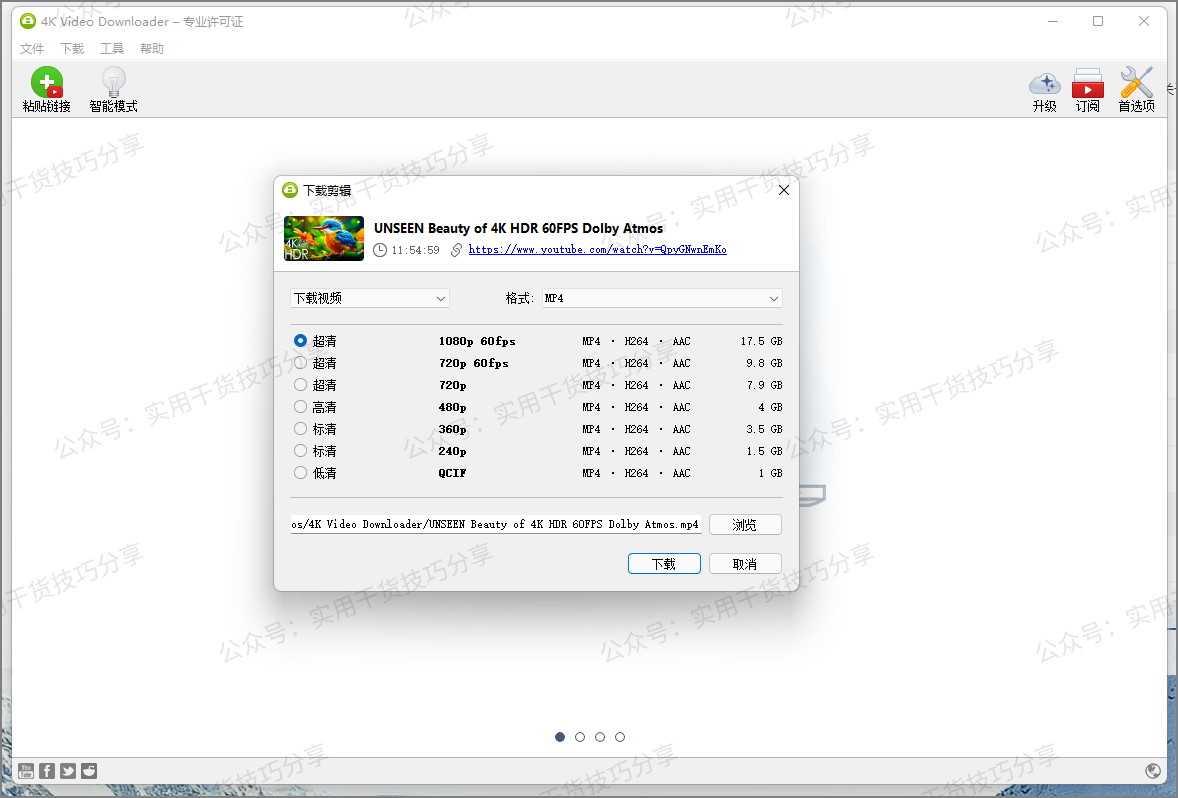Image resolution: width=1178 pixels, height=798 pixels.
Task: Select the 720p 60fps quality option
Action: pyautogui.click(x=301, y=363)
